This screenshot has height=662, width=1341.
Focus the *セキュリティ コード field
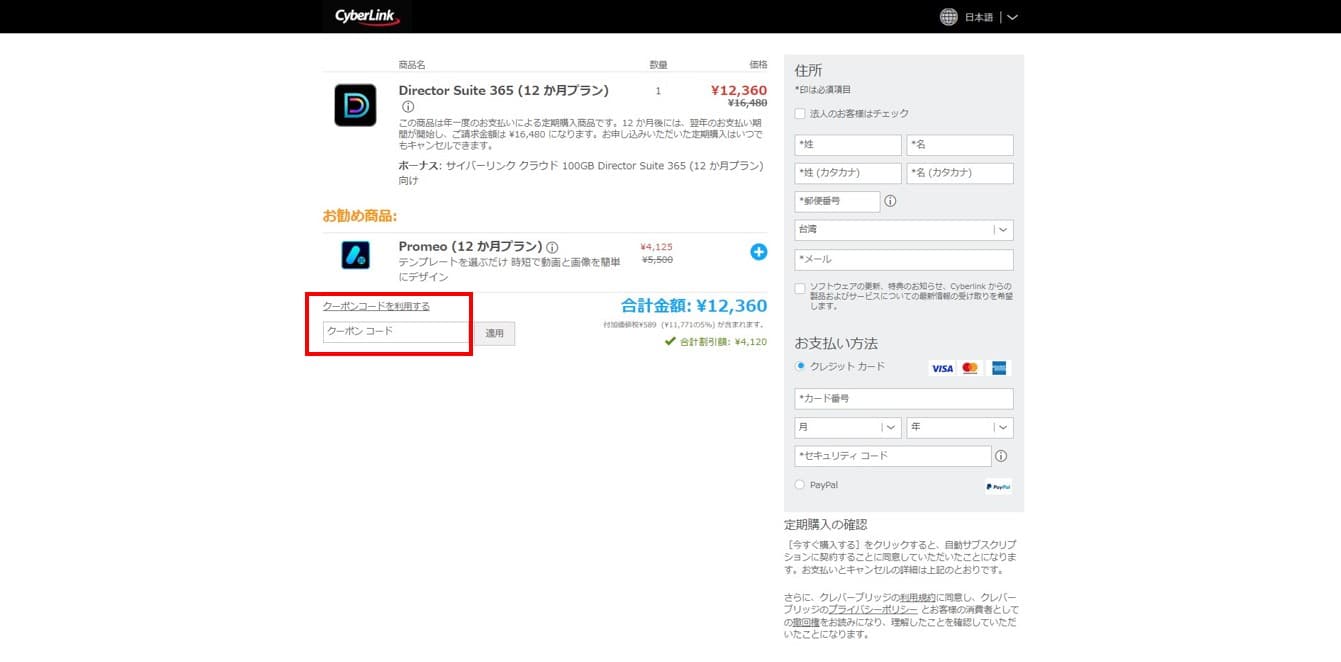[x=893, y=456]
